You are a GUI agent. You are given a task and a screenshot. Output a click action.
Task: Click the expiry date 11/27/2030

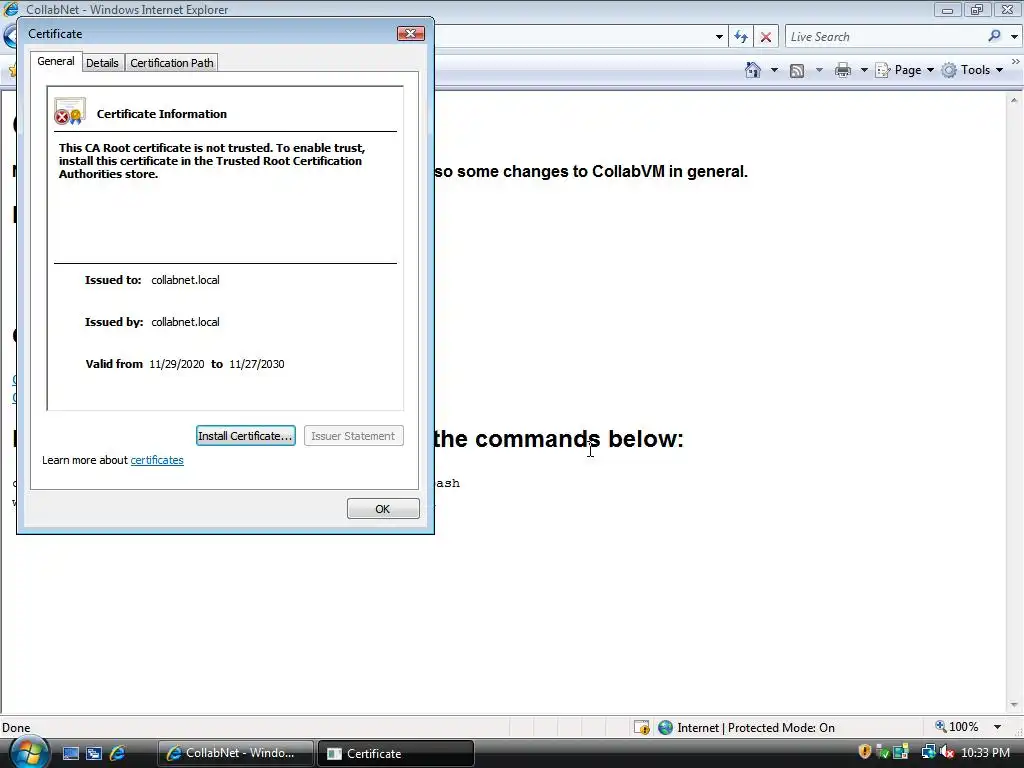[257, 364]
